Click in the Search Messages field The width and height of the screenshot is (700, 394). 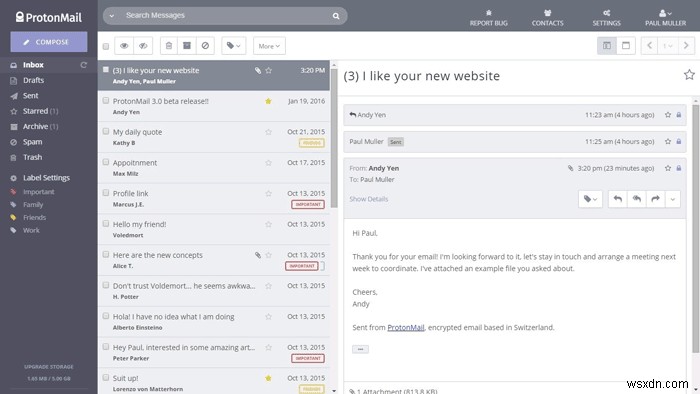[x=225, y=16]
